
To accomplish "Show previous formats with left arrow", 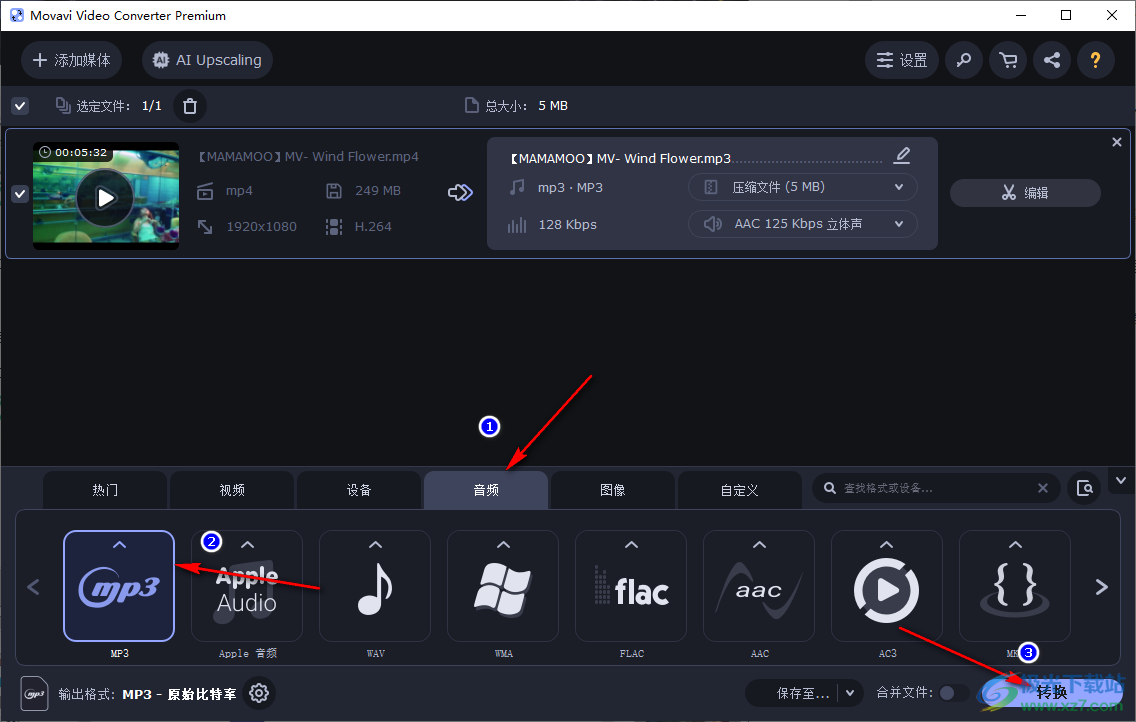I will (33, 586).
